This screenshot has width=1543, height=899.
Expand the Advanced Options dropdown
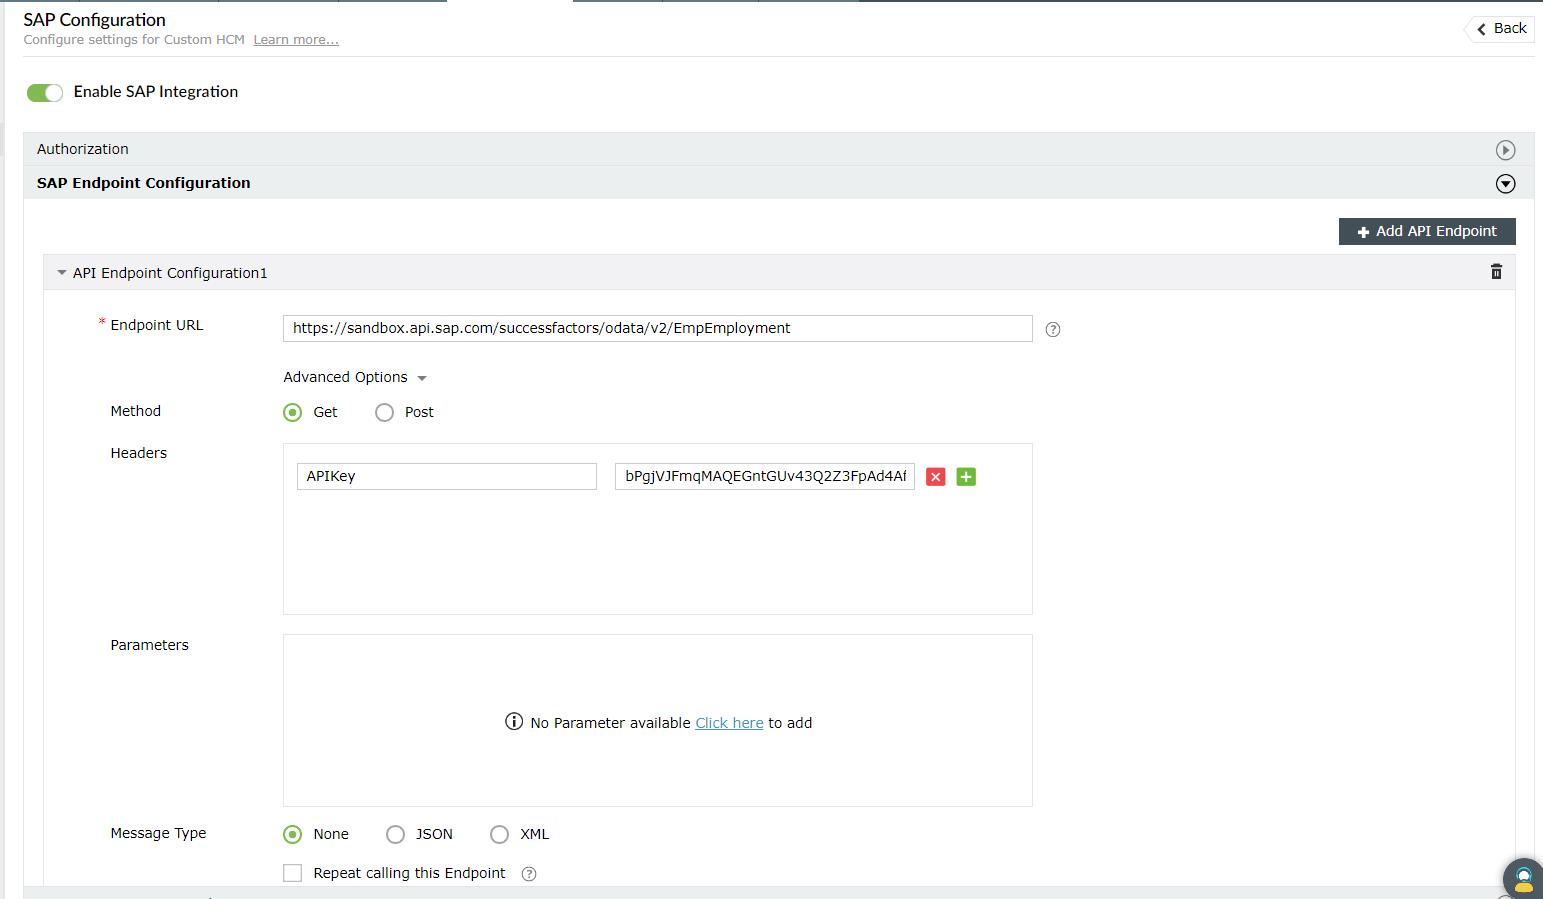tap(355, 378)
